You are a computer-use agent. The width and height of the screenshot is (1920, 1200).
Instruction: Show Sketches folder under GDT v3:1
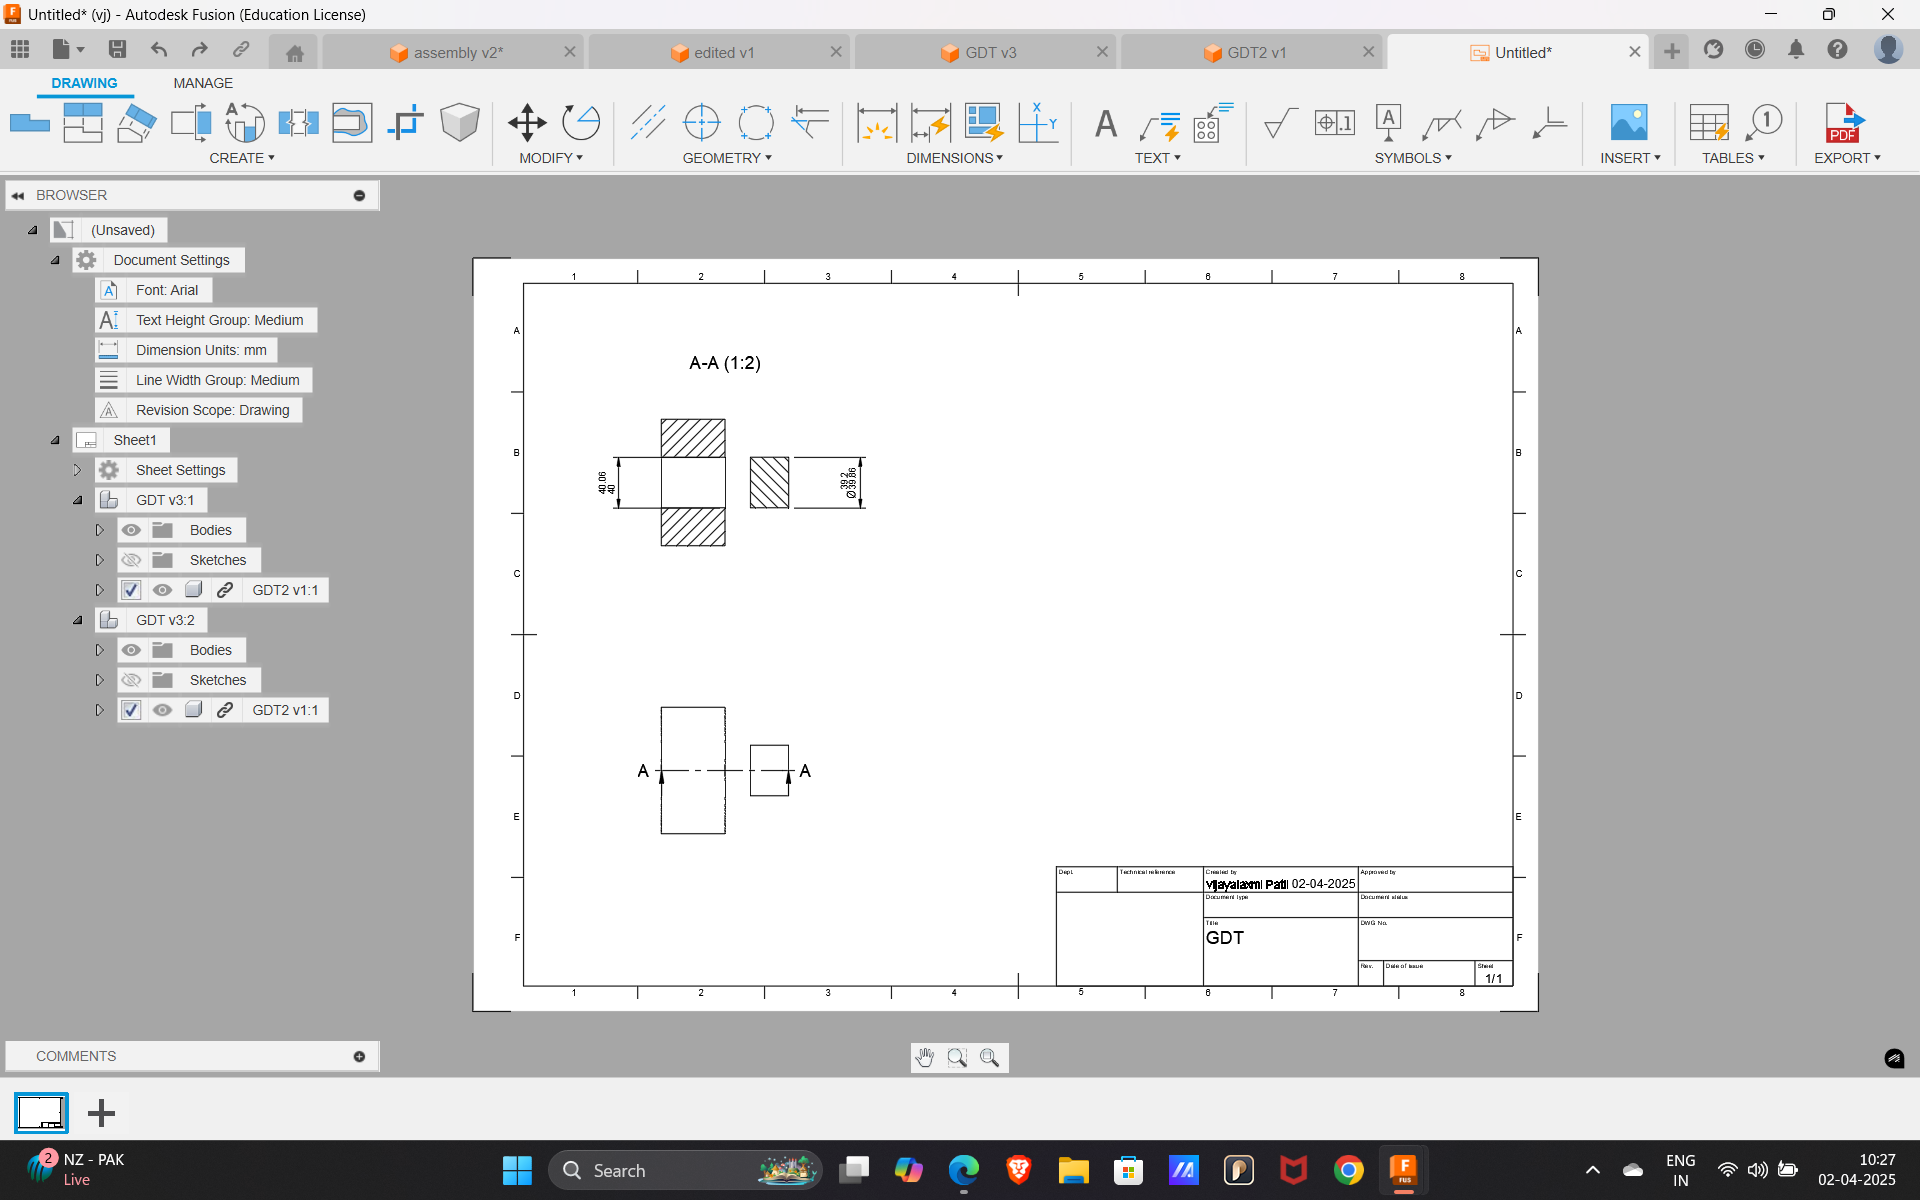(131, 560)
